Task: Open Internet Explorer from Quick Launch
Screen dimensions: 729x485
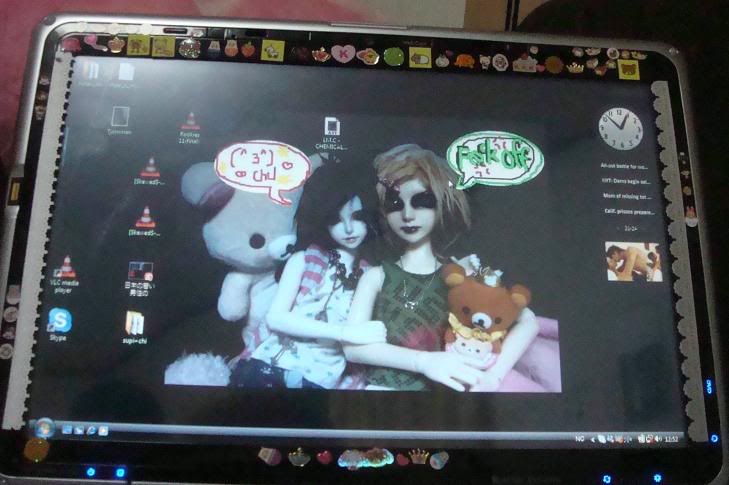Action: 91,431
